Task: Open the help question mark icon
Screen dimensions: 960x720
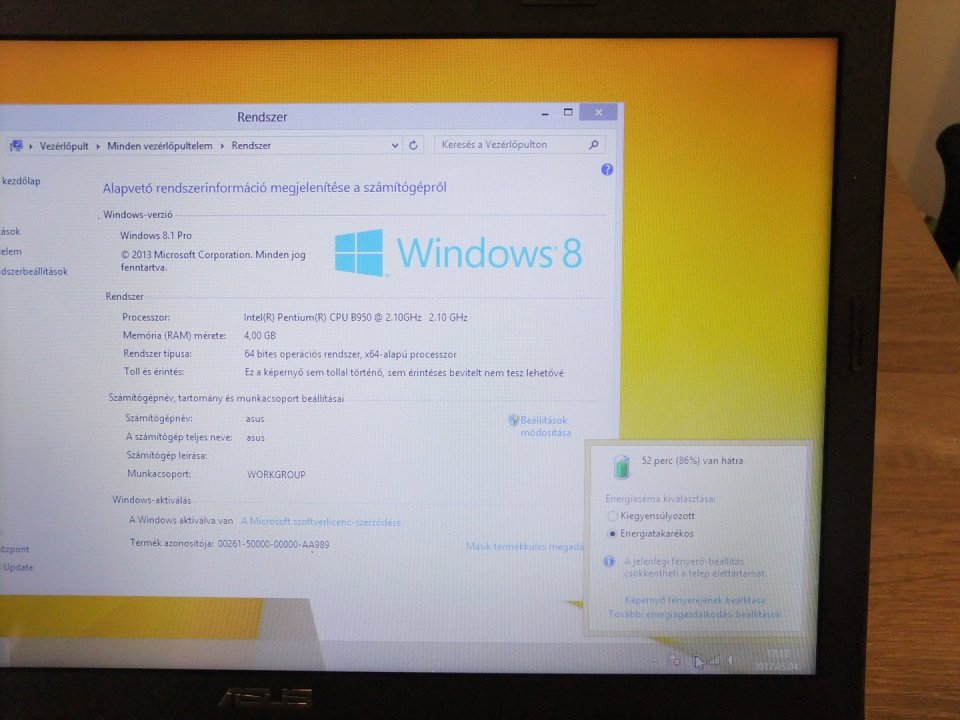Action: (x=607, y=170)
